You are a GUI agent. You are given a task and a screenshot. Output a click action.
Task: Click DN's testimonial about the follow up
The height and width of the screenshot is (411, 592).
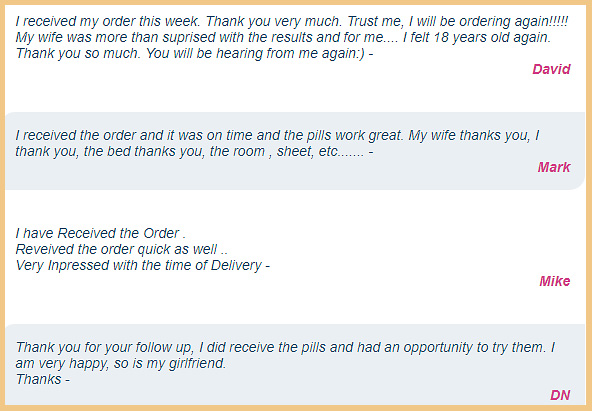click(x=285, y=363)
